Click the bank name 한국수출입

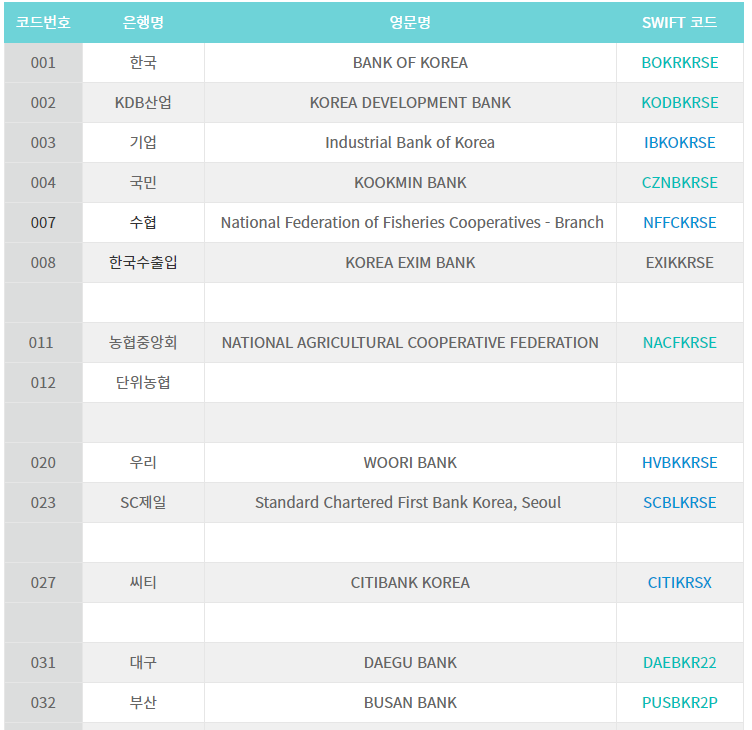(143, 263)
